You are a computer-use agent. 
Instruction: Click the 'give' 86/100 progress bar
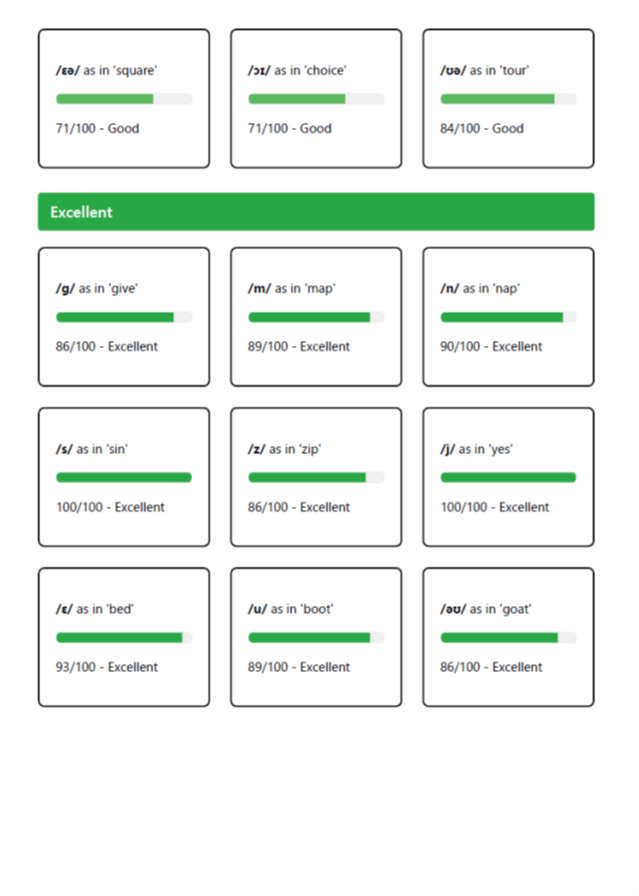124,317
